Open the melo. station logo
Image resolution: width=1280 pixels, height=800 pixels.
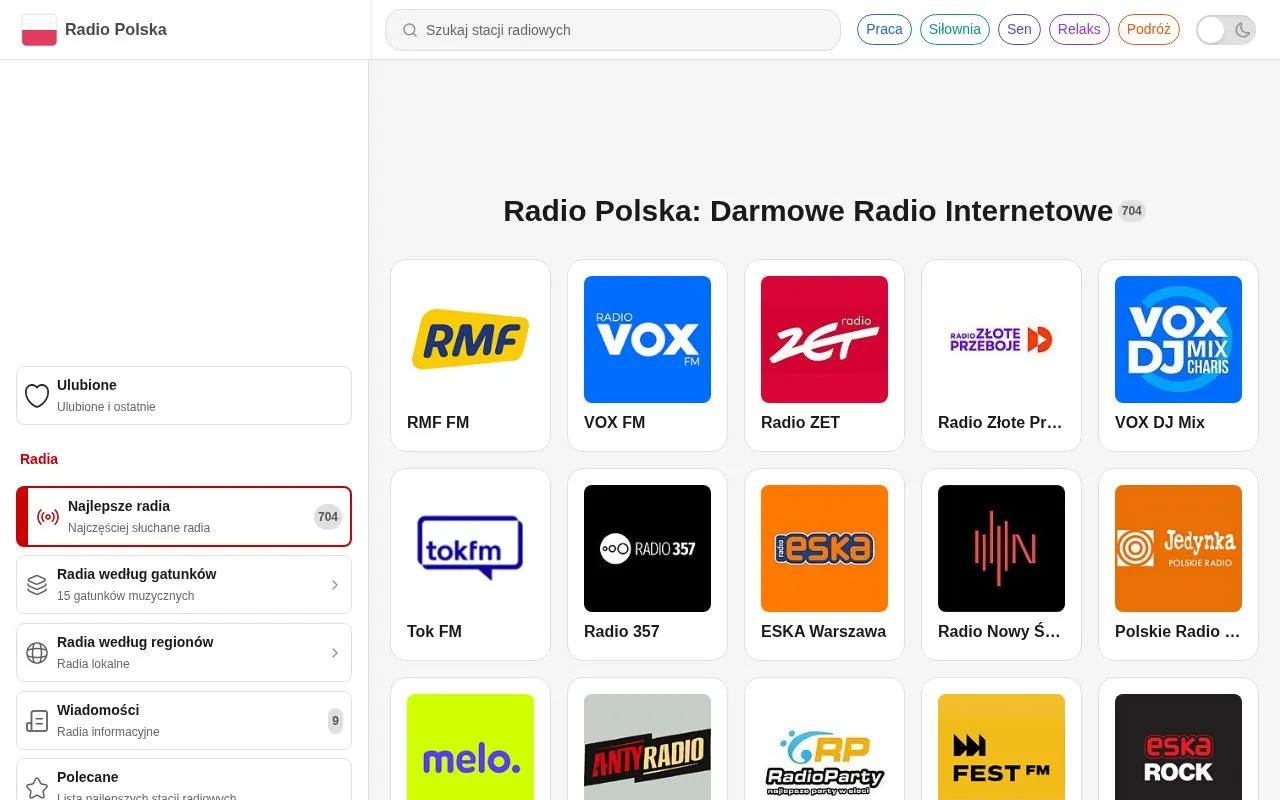pos(470,747)
